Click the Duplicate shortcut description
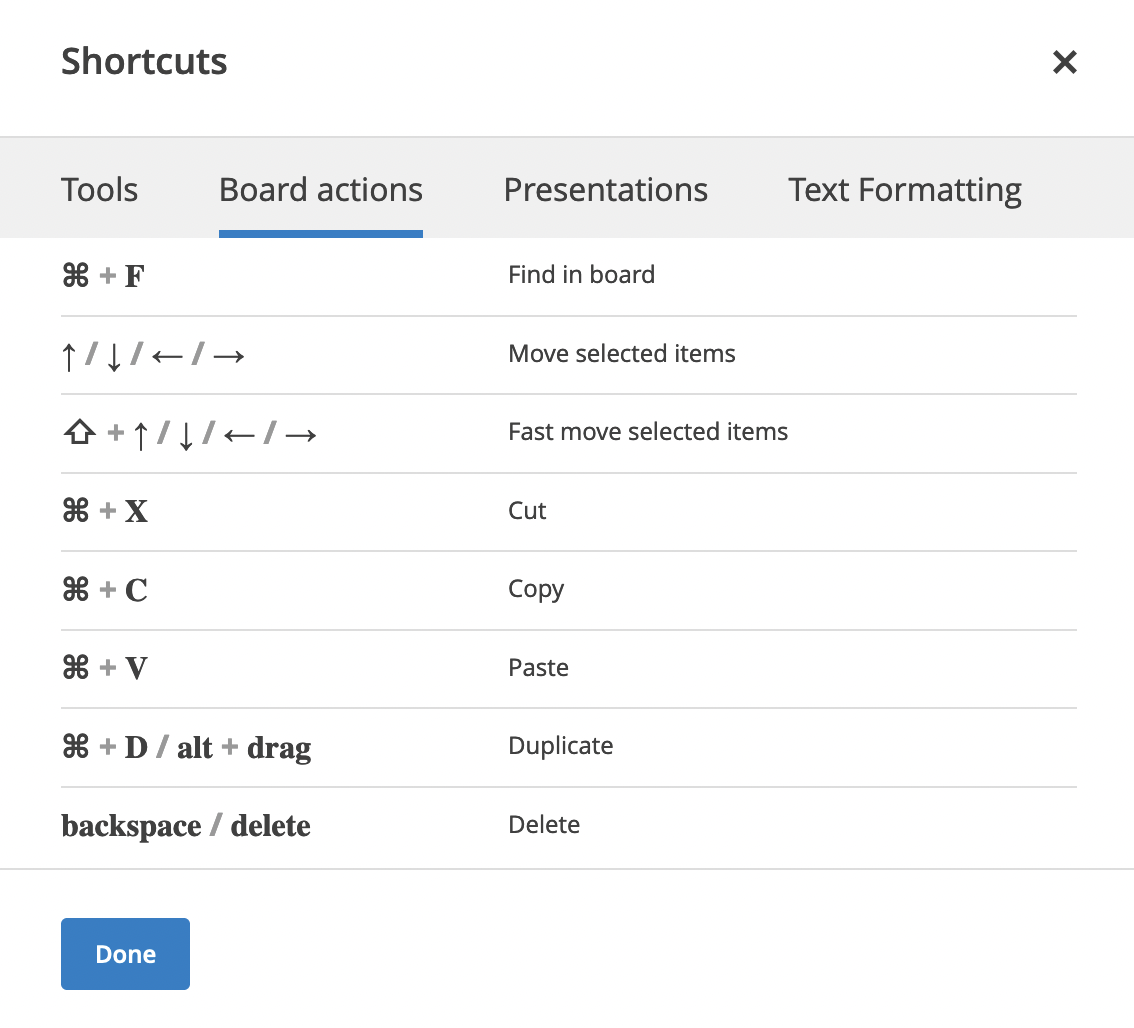The image size is (1134, 1028). point(560,746)
